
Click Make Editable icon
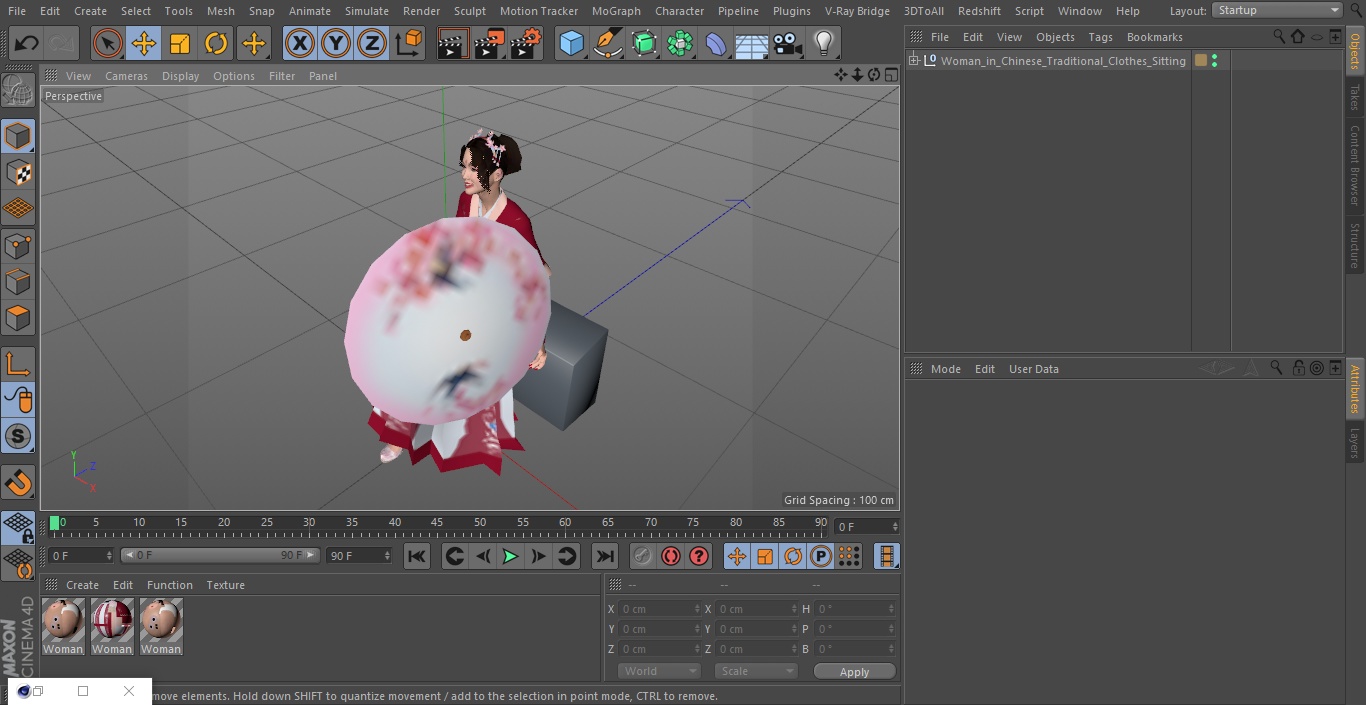pyautogui.click(x=18, y=92)
